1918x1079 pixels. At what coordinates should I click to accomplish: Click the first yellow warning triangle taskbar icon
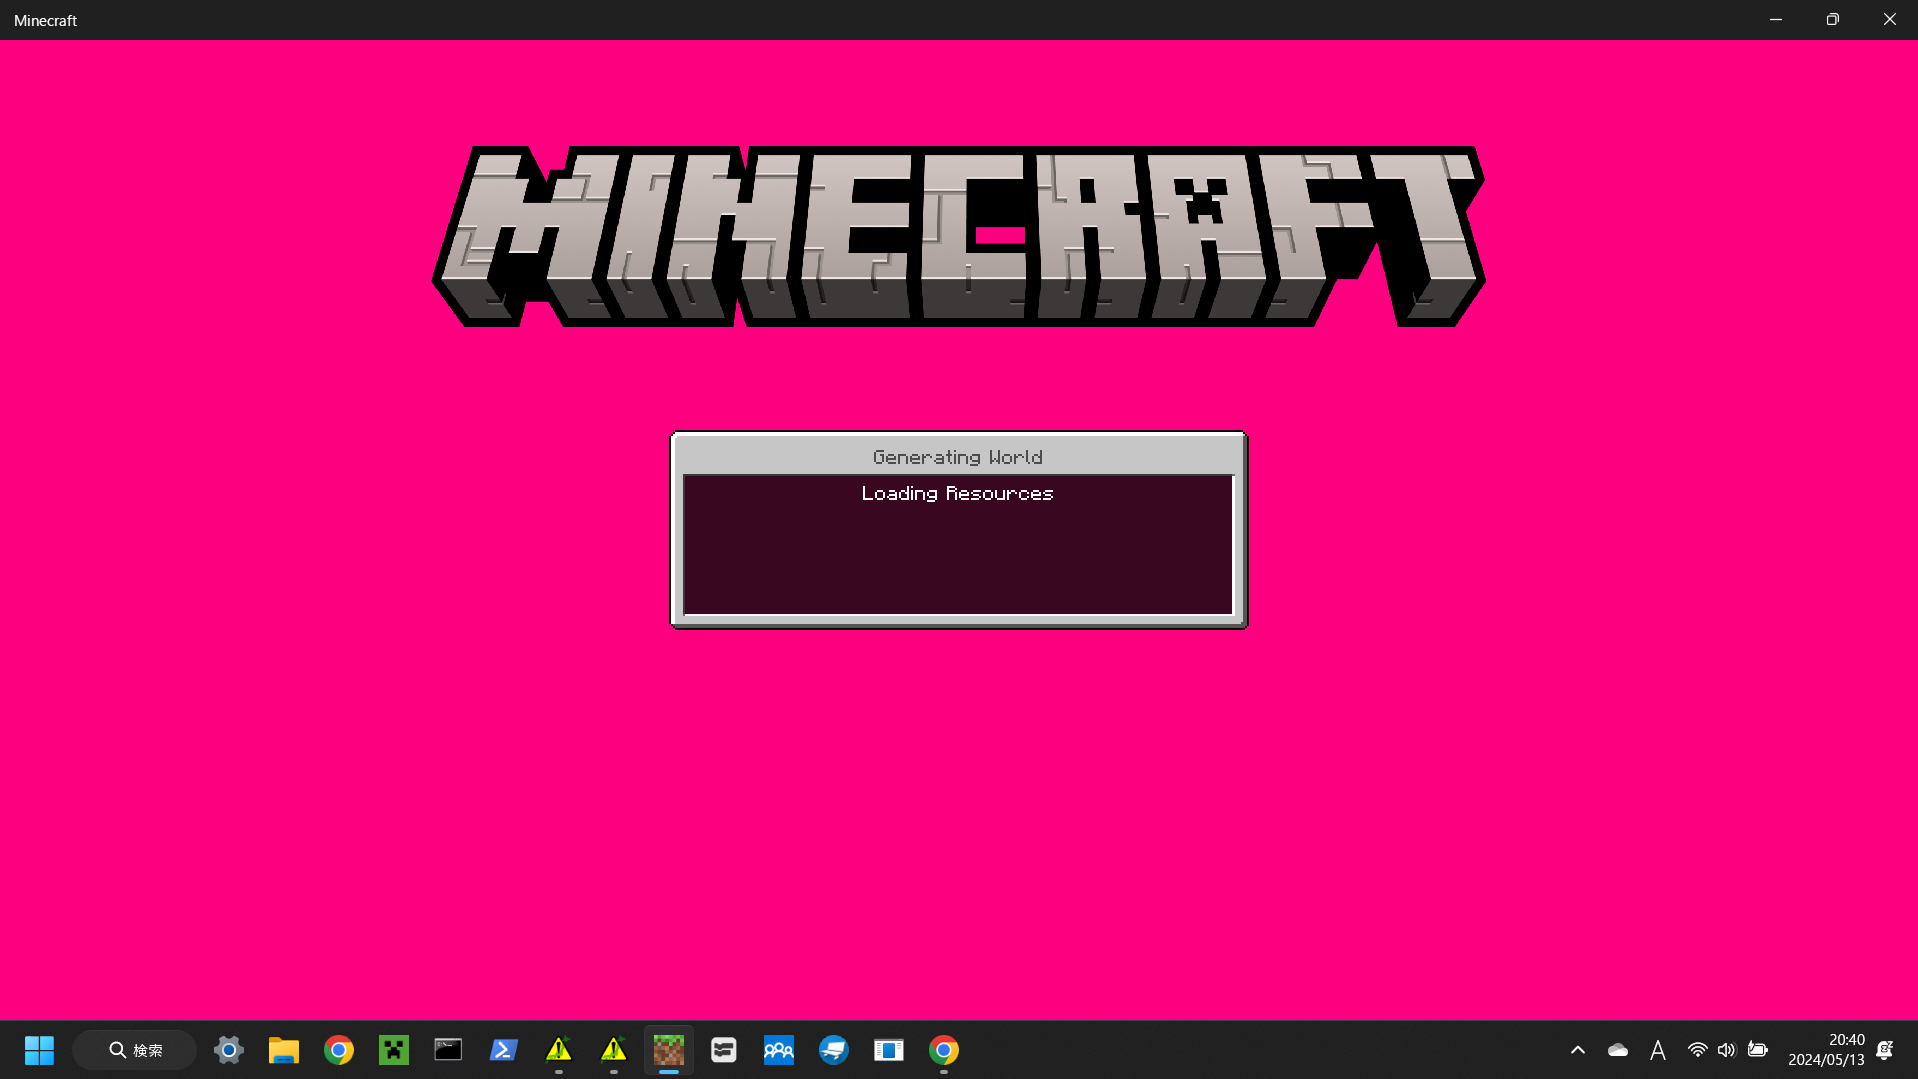pyautogui.click(x=559, y=1050)
